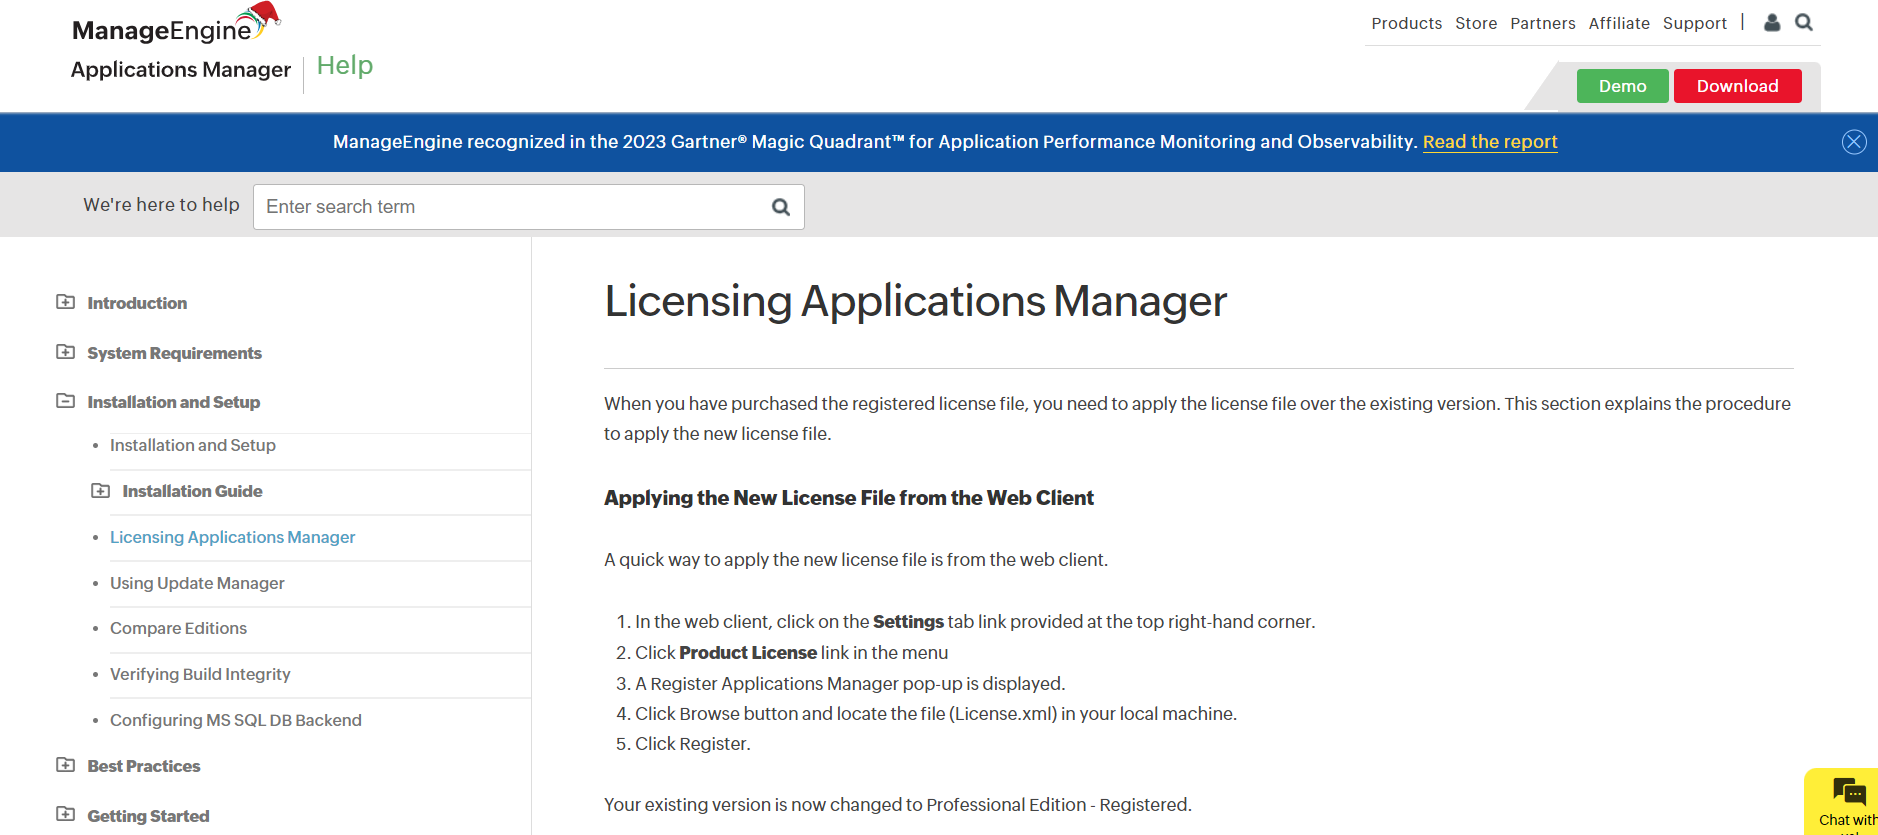Screen dimensions: 1878x835
Task: Open the chat widget icon
Action: tap(1848, 792)
